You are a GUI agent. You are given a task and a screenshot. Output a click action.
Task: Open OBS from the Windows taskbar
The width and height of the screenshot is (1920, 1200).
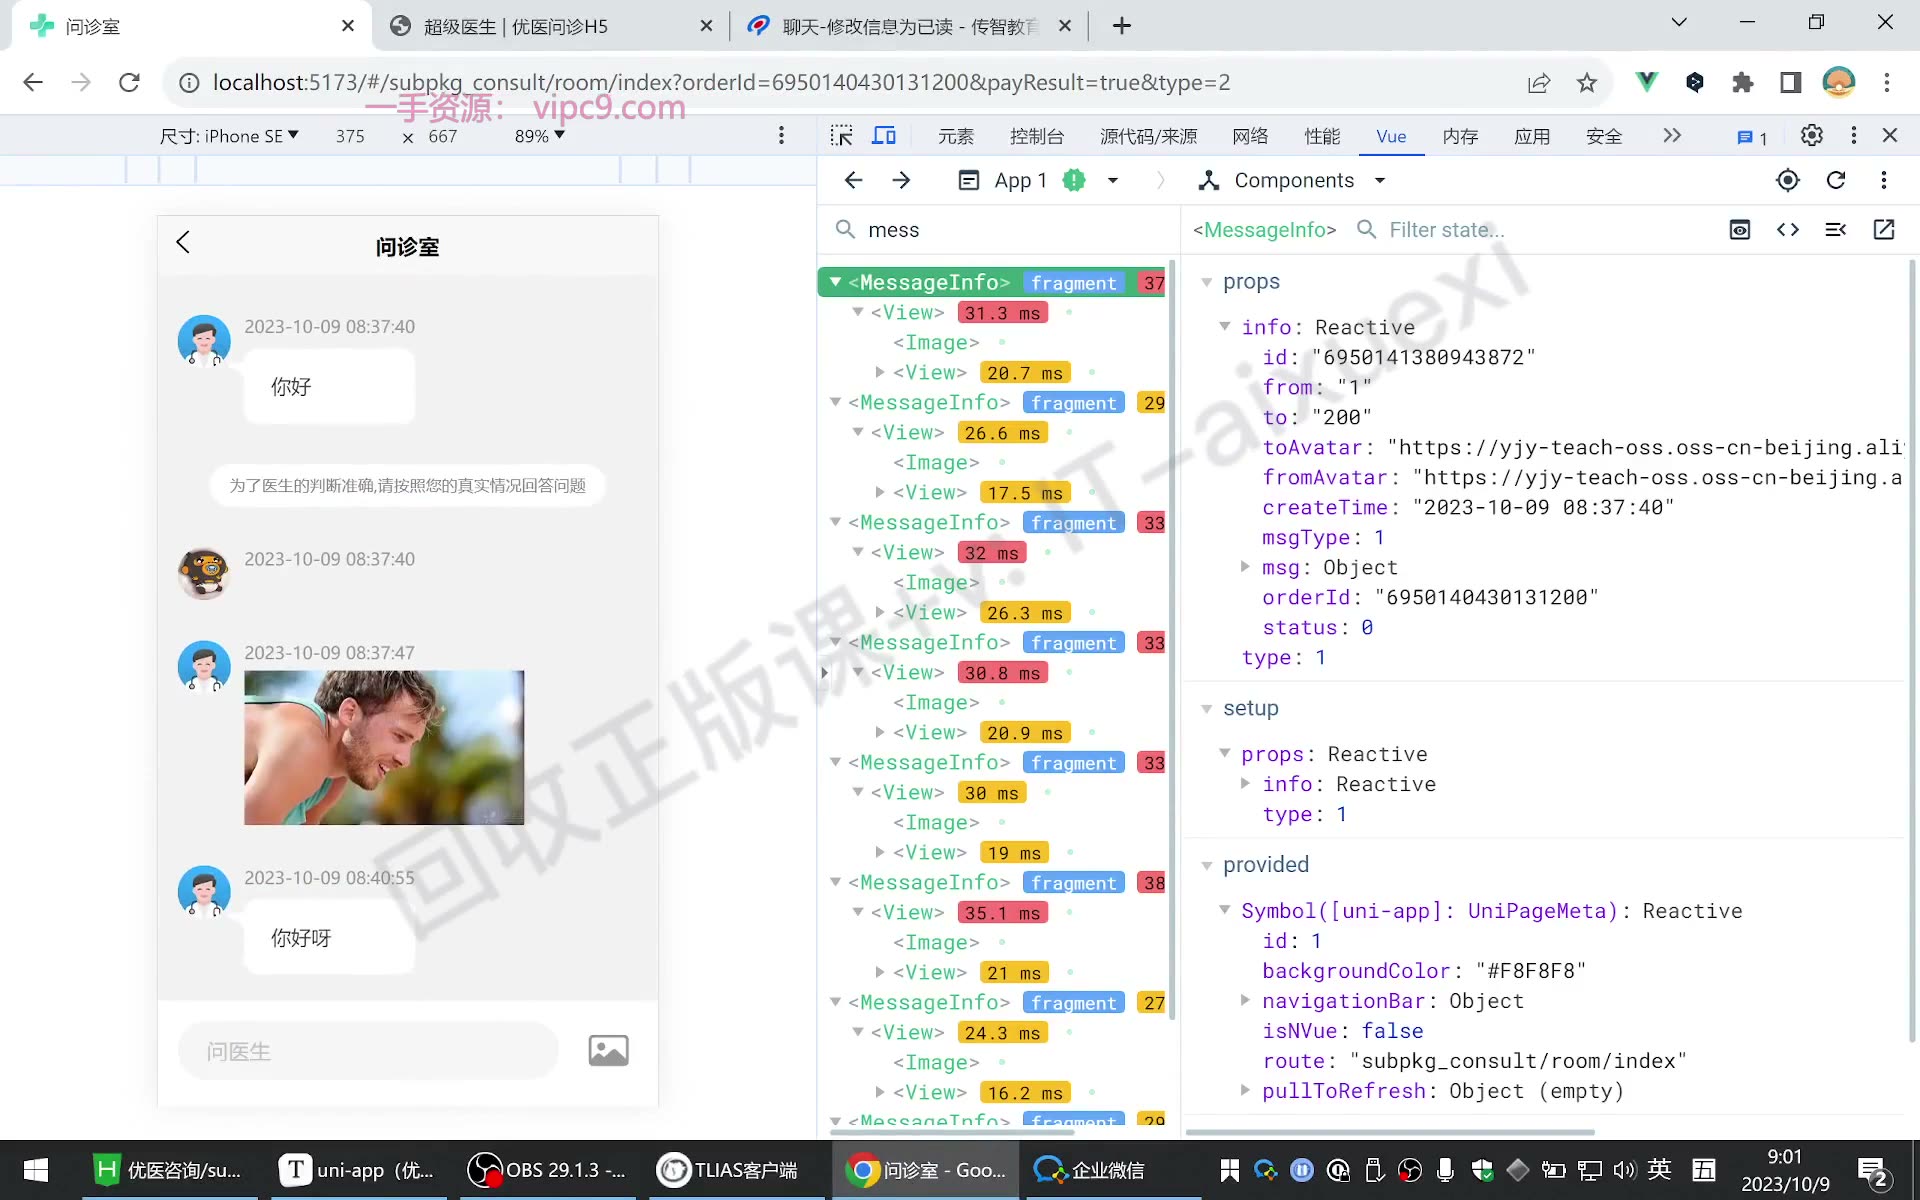pos(548,1170)
